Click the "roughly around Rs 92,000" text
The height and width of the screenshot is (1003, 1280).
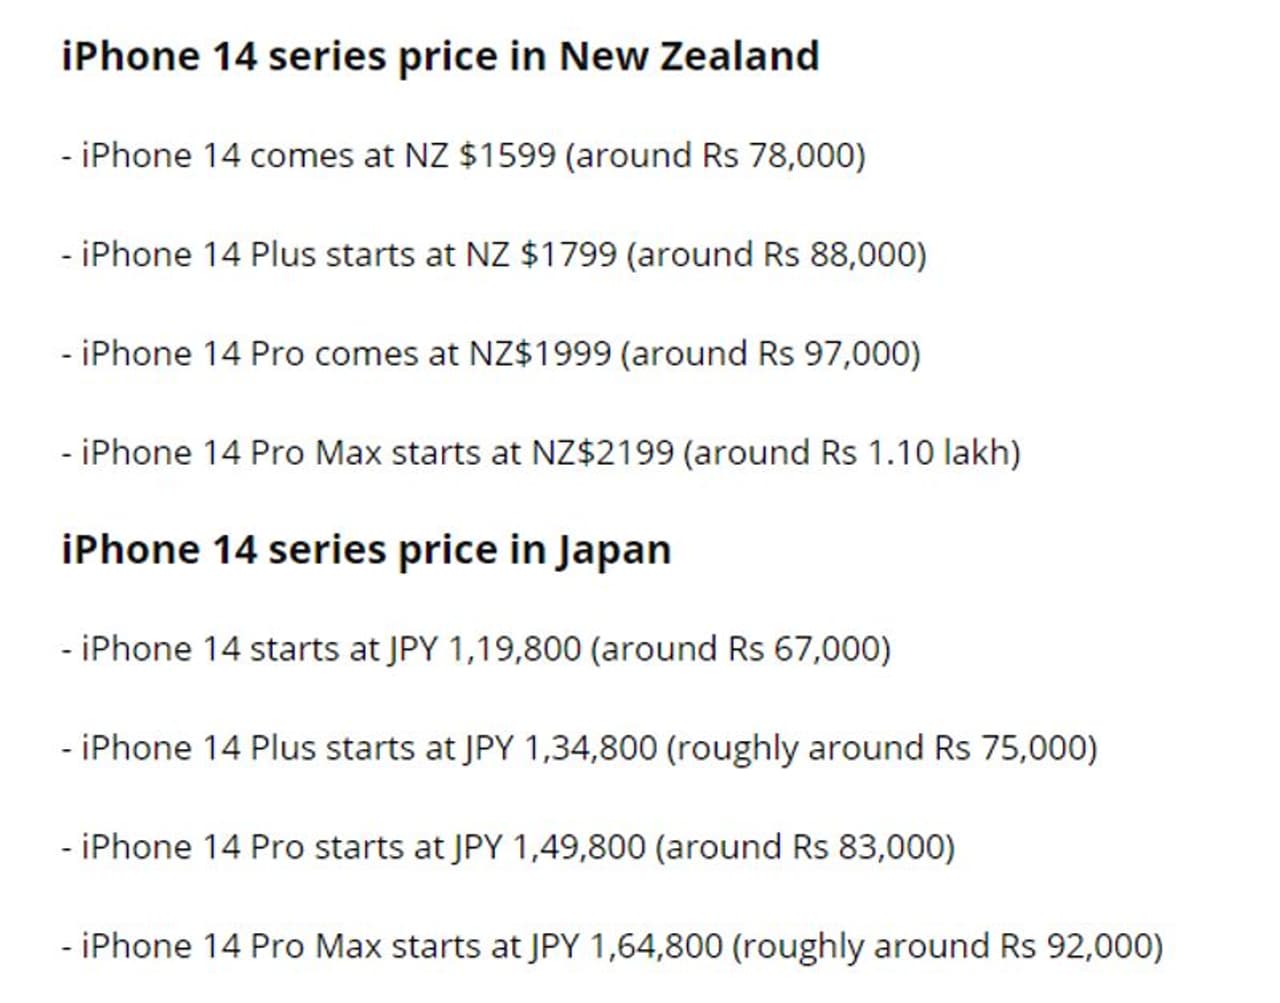point(947,946)
